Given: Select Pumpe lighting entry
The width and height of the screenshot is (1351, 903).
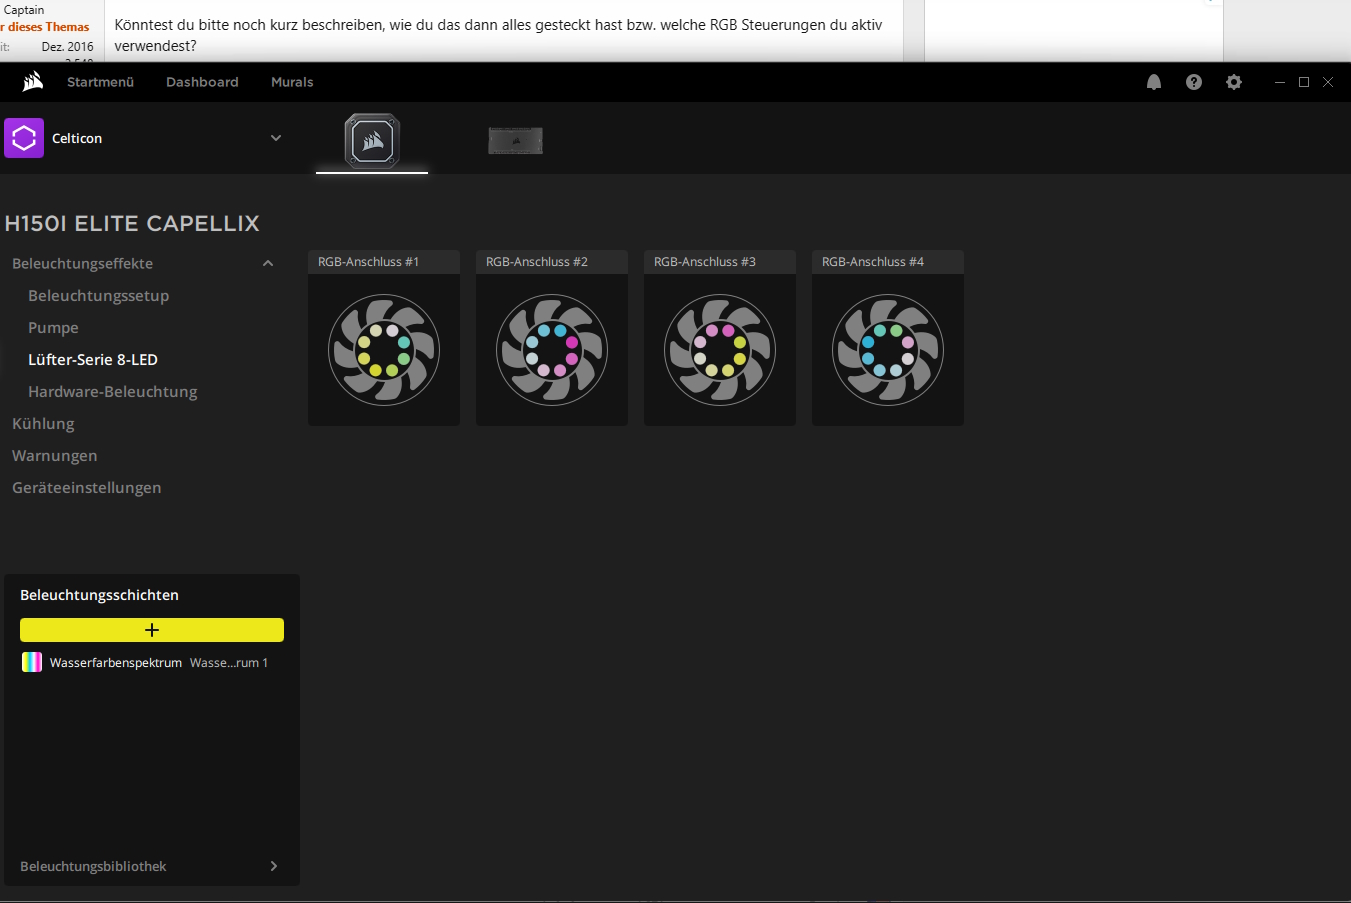Looking at the screenshot, I should pos(53,328).
